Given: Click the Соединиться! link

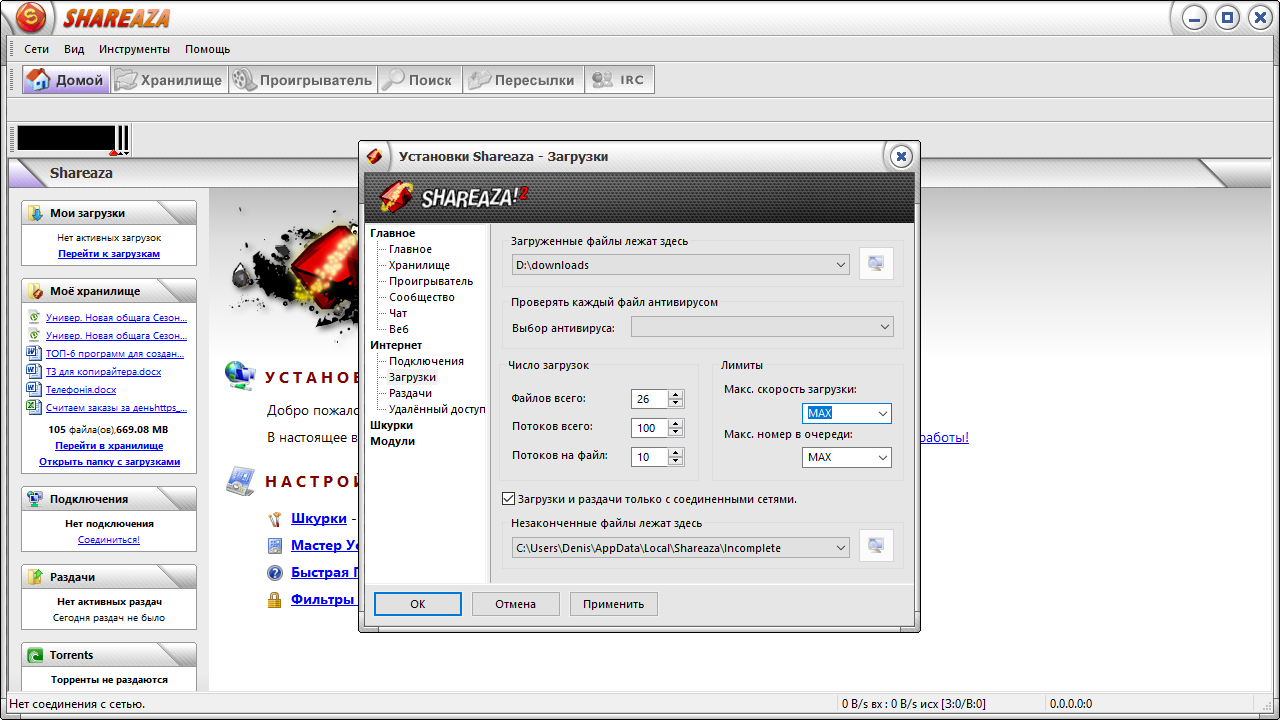Looking at the screenshot, I should point(109,540).
